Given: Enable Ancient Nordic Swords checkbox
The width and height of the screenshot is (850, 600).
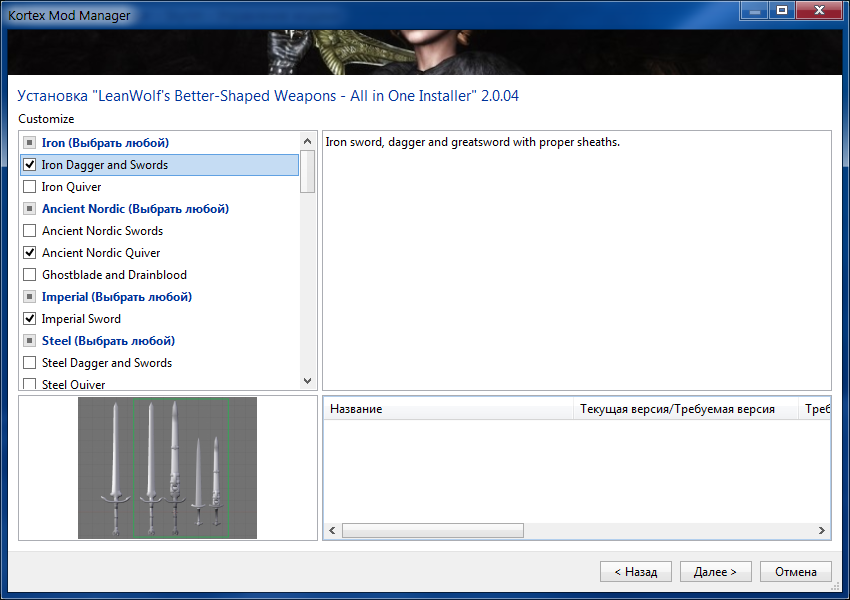Looking at the screenshot, I should tap(30, 231).
